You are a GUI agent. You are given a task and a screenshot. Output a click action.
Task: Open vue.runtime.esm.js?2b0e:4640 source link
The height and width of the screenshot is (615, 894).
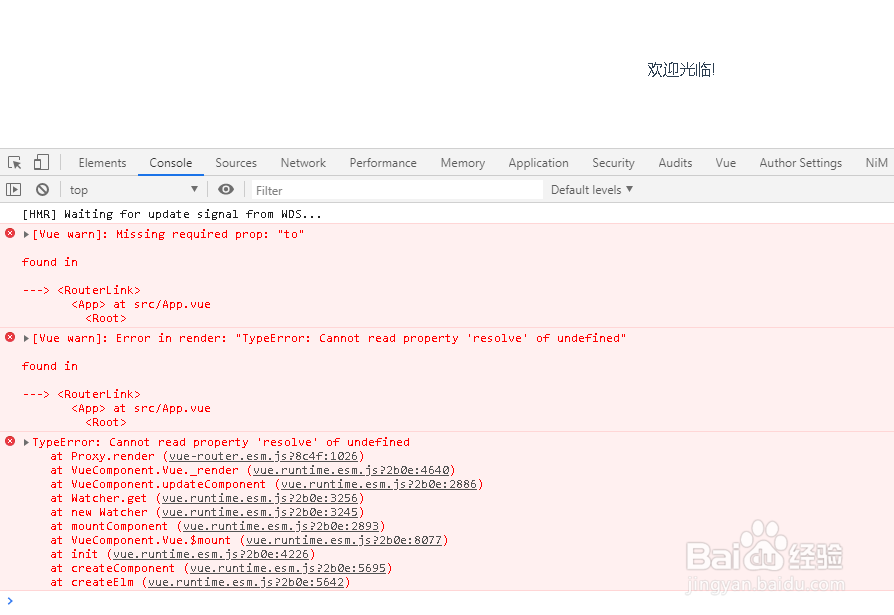pos(351,470)
